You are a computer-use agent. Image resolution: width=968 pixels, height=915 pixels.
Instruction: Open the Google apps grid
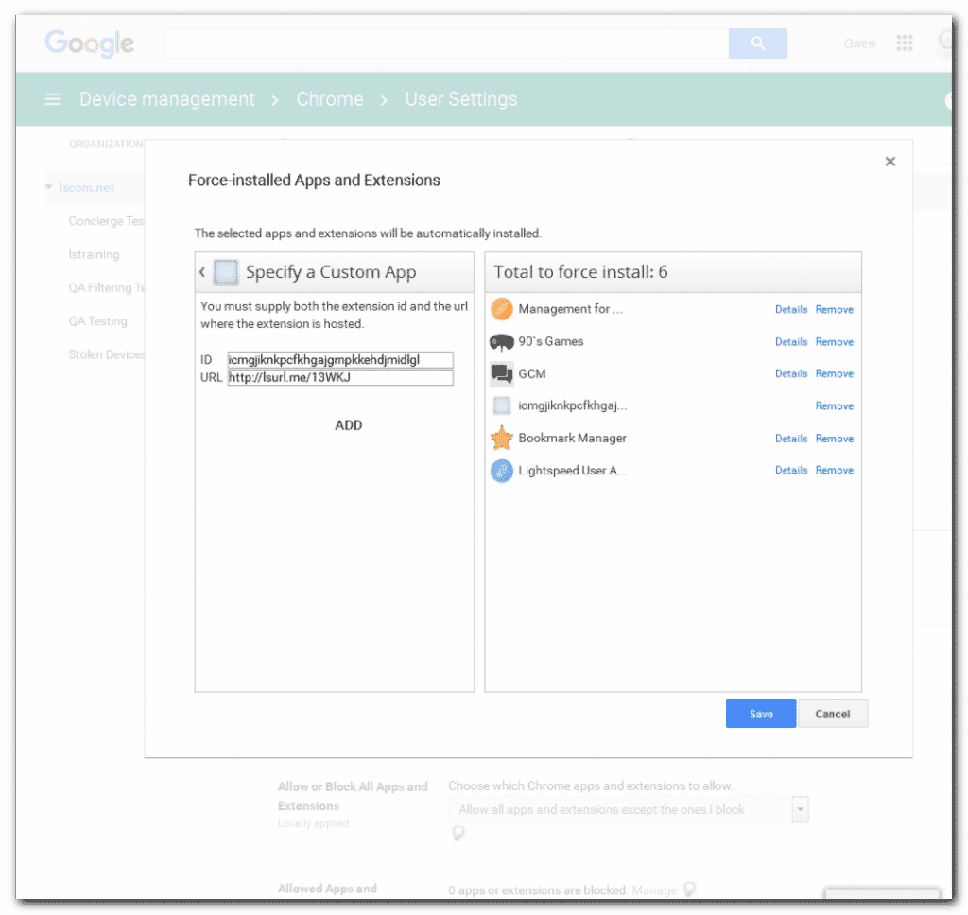(x=904, y=43)
